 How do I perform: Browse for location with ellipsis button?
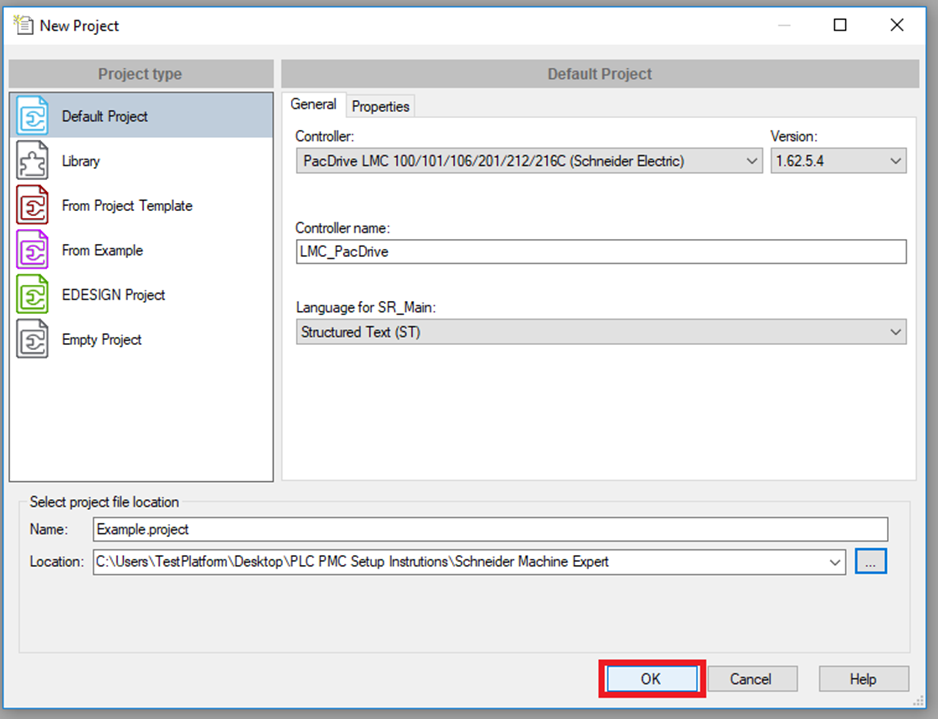click(870, 562)
